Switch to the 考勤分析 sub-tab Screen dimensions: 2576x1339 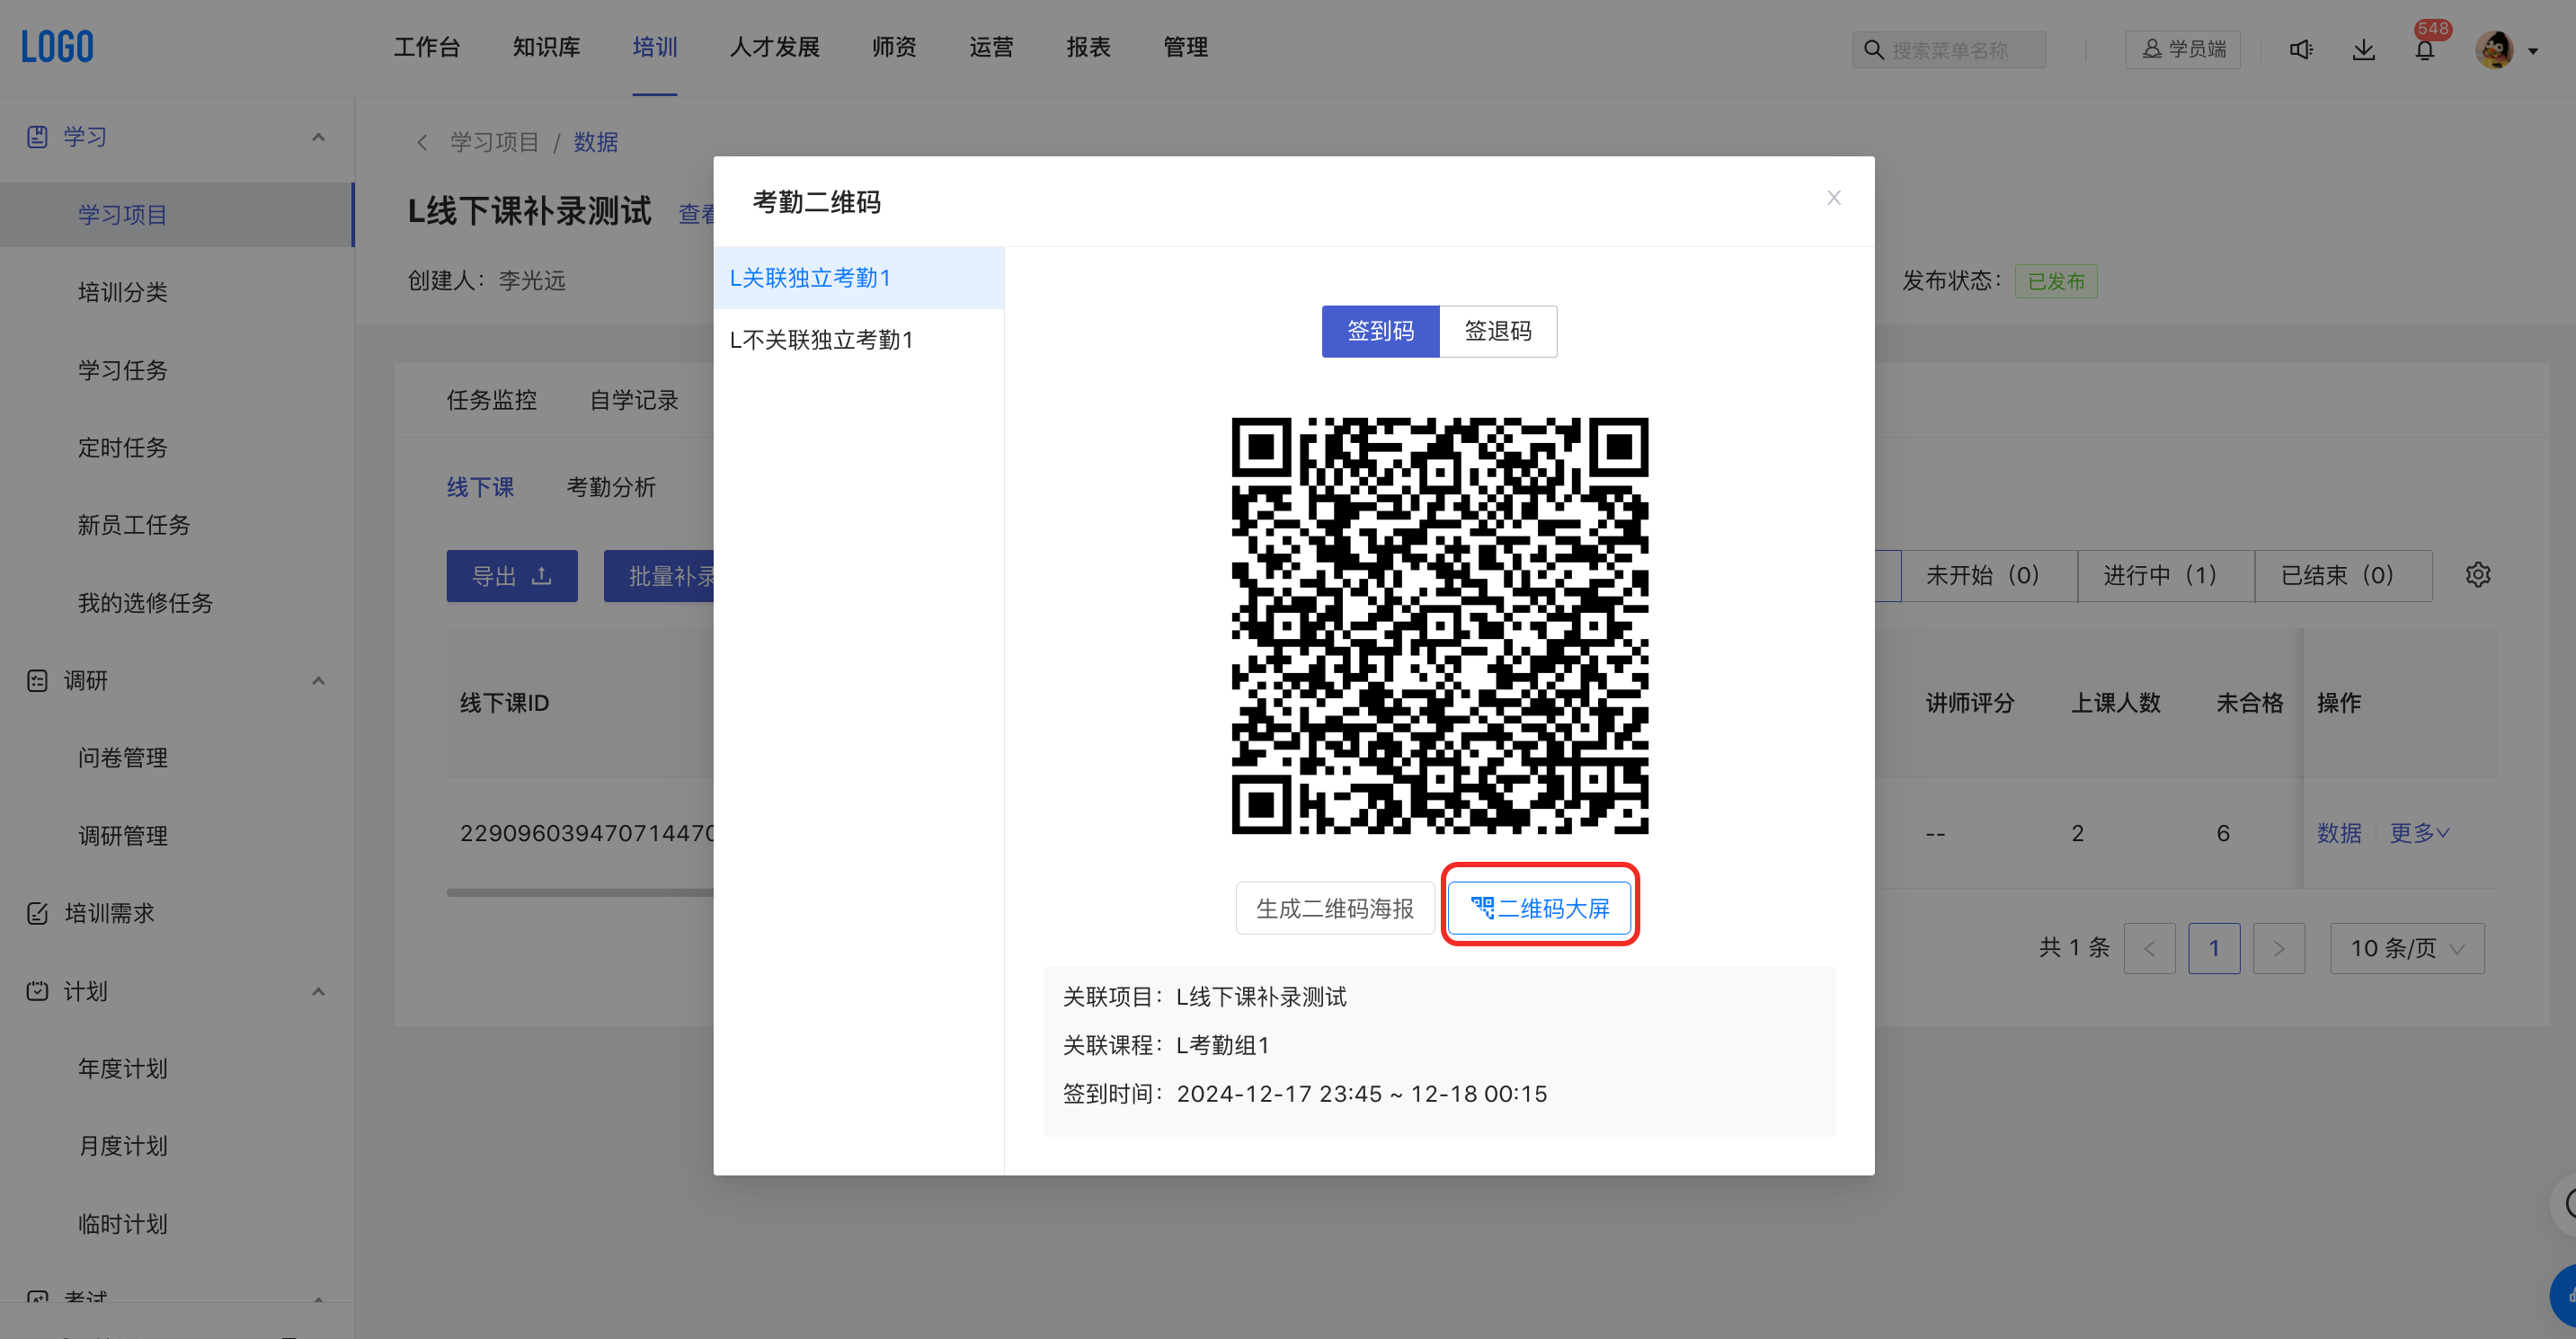pos(611,487)
